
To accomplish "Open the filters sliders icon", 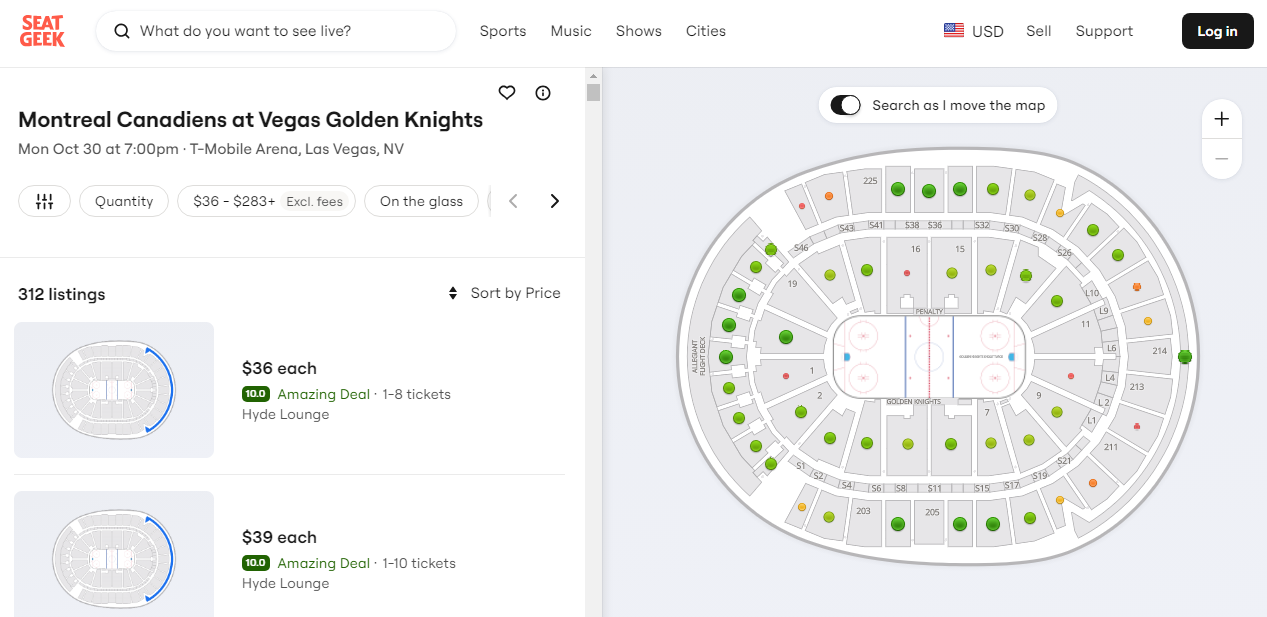I will tap(44, 201).
